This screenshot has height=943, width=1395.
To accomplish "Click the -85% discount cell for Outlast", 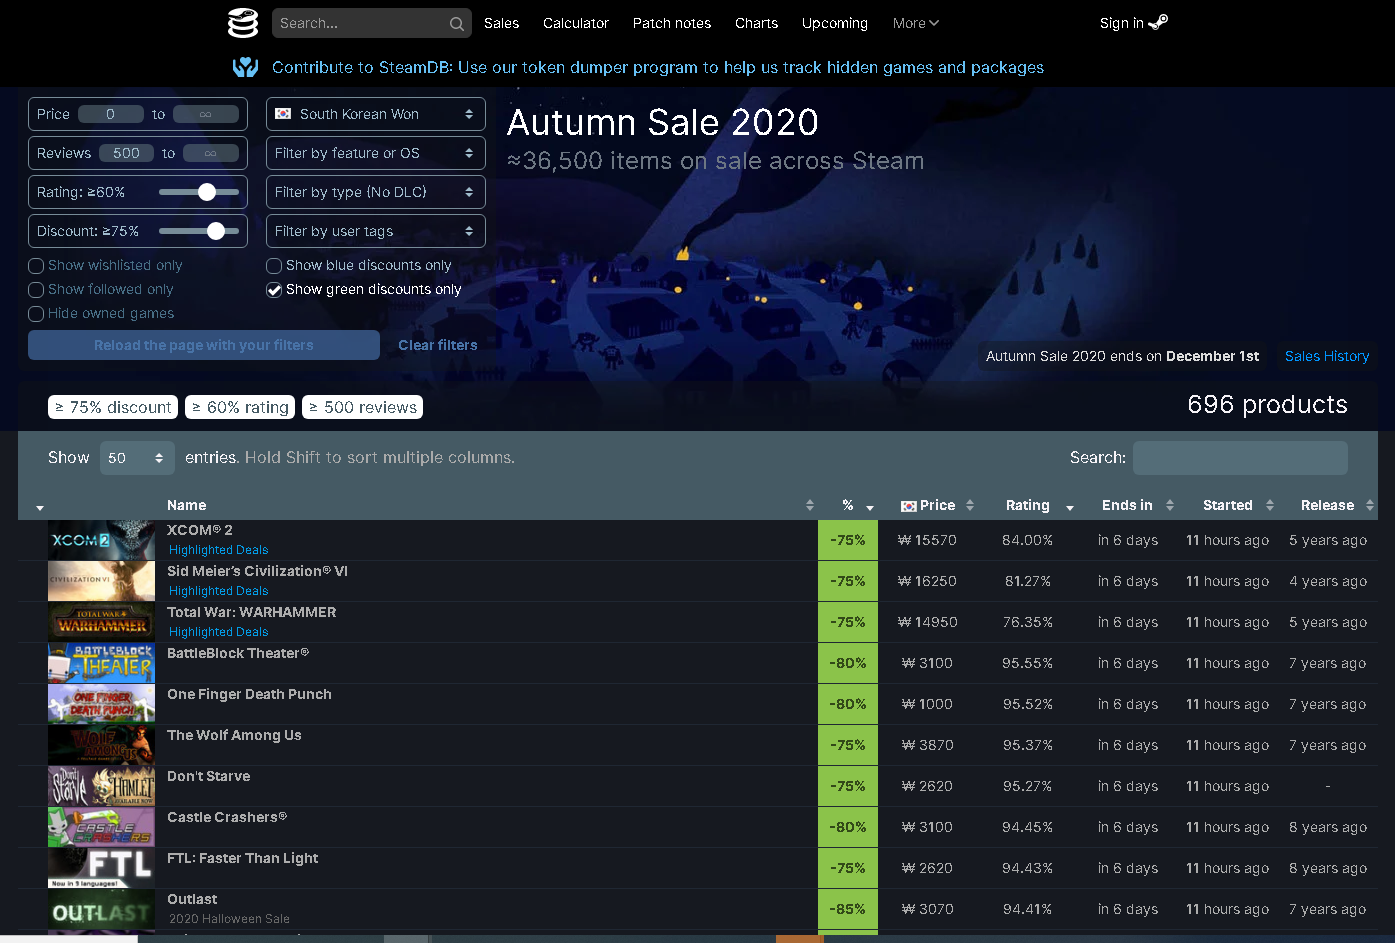I will pos(848,909).
